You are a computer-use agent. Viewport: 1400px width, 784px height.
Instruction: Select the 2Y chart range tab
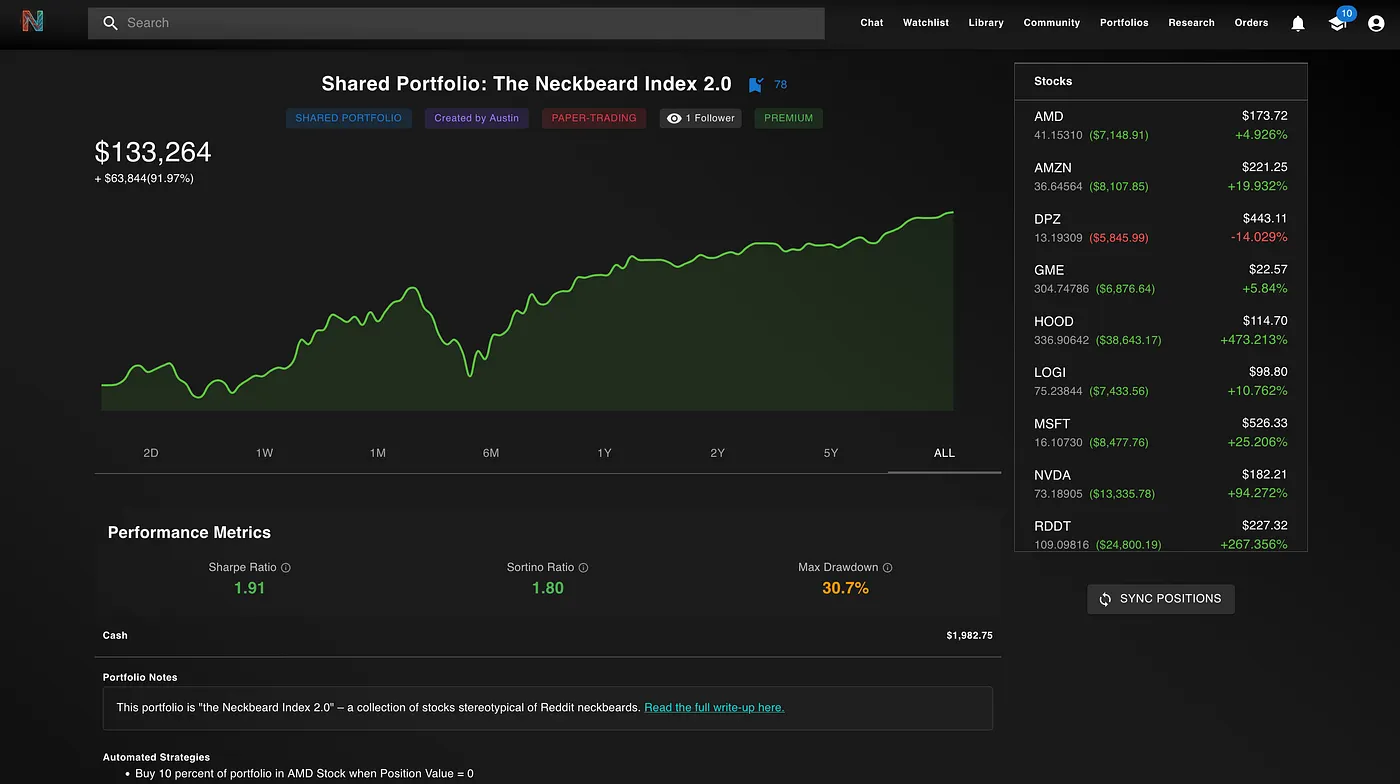click(x=718, y=453)
